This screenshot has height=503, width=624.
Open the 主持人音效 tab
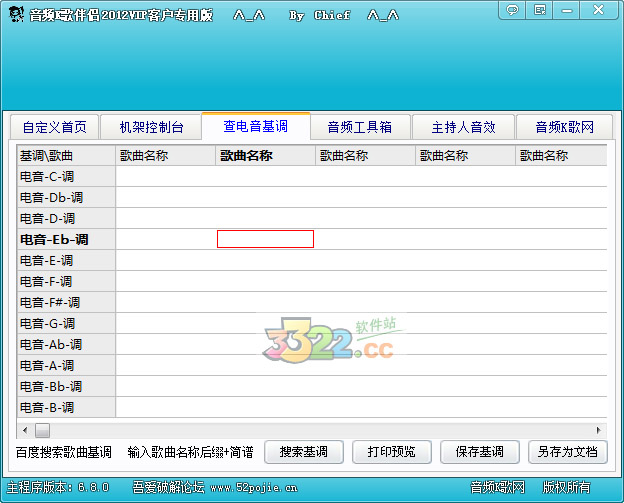[464, 127]
